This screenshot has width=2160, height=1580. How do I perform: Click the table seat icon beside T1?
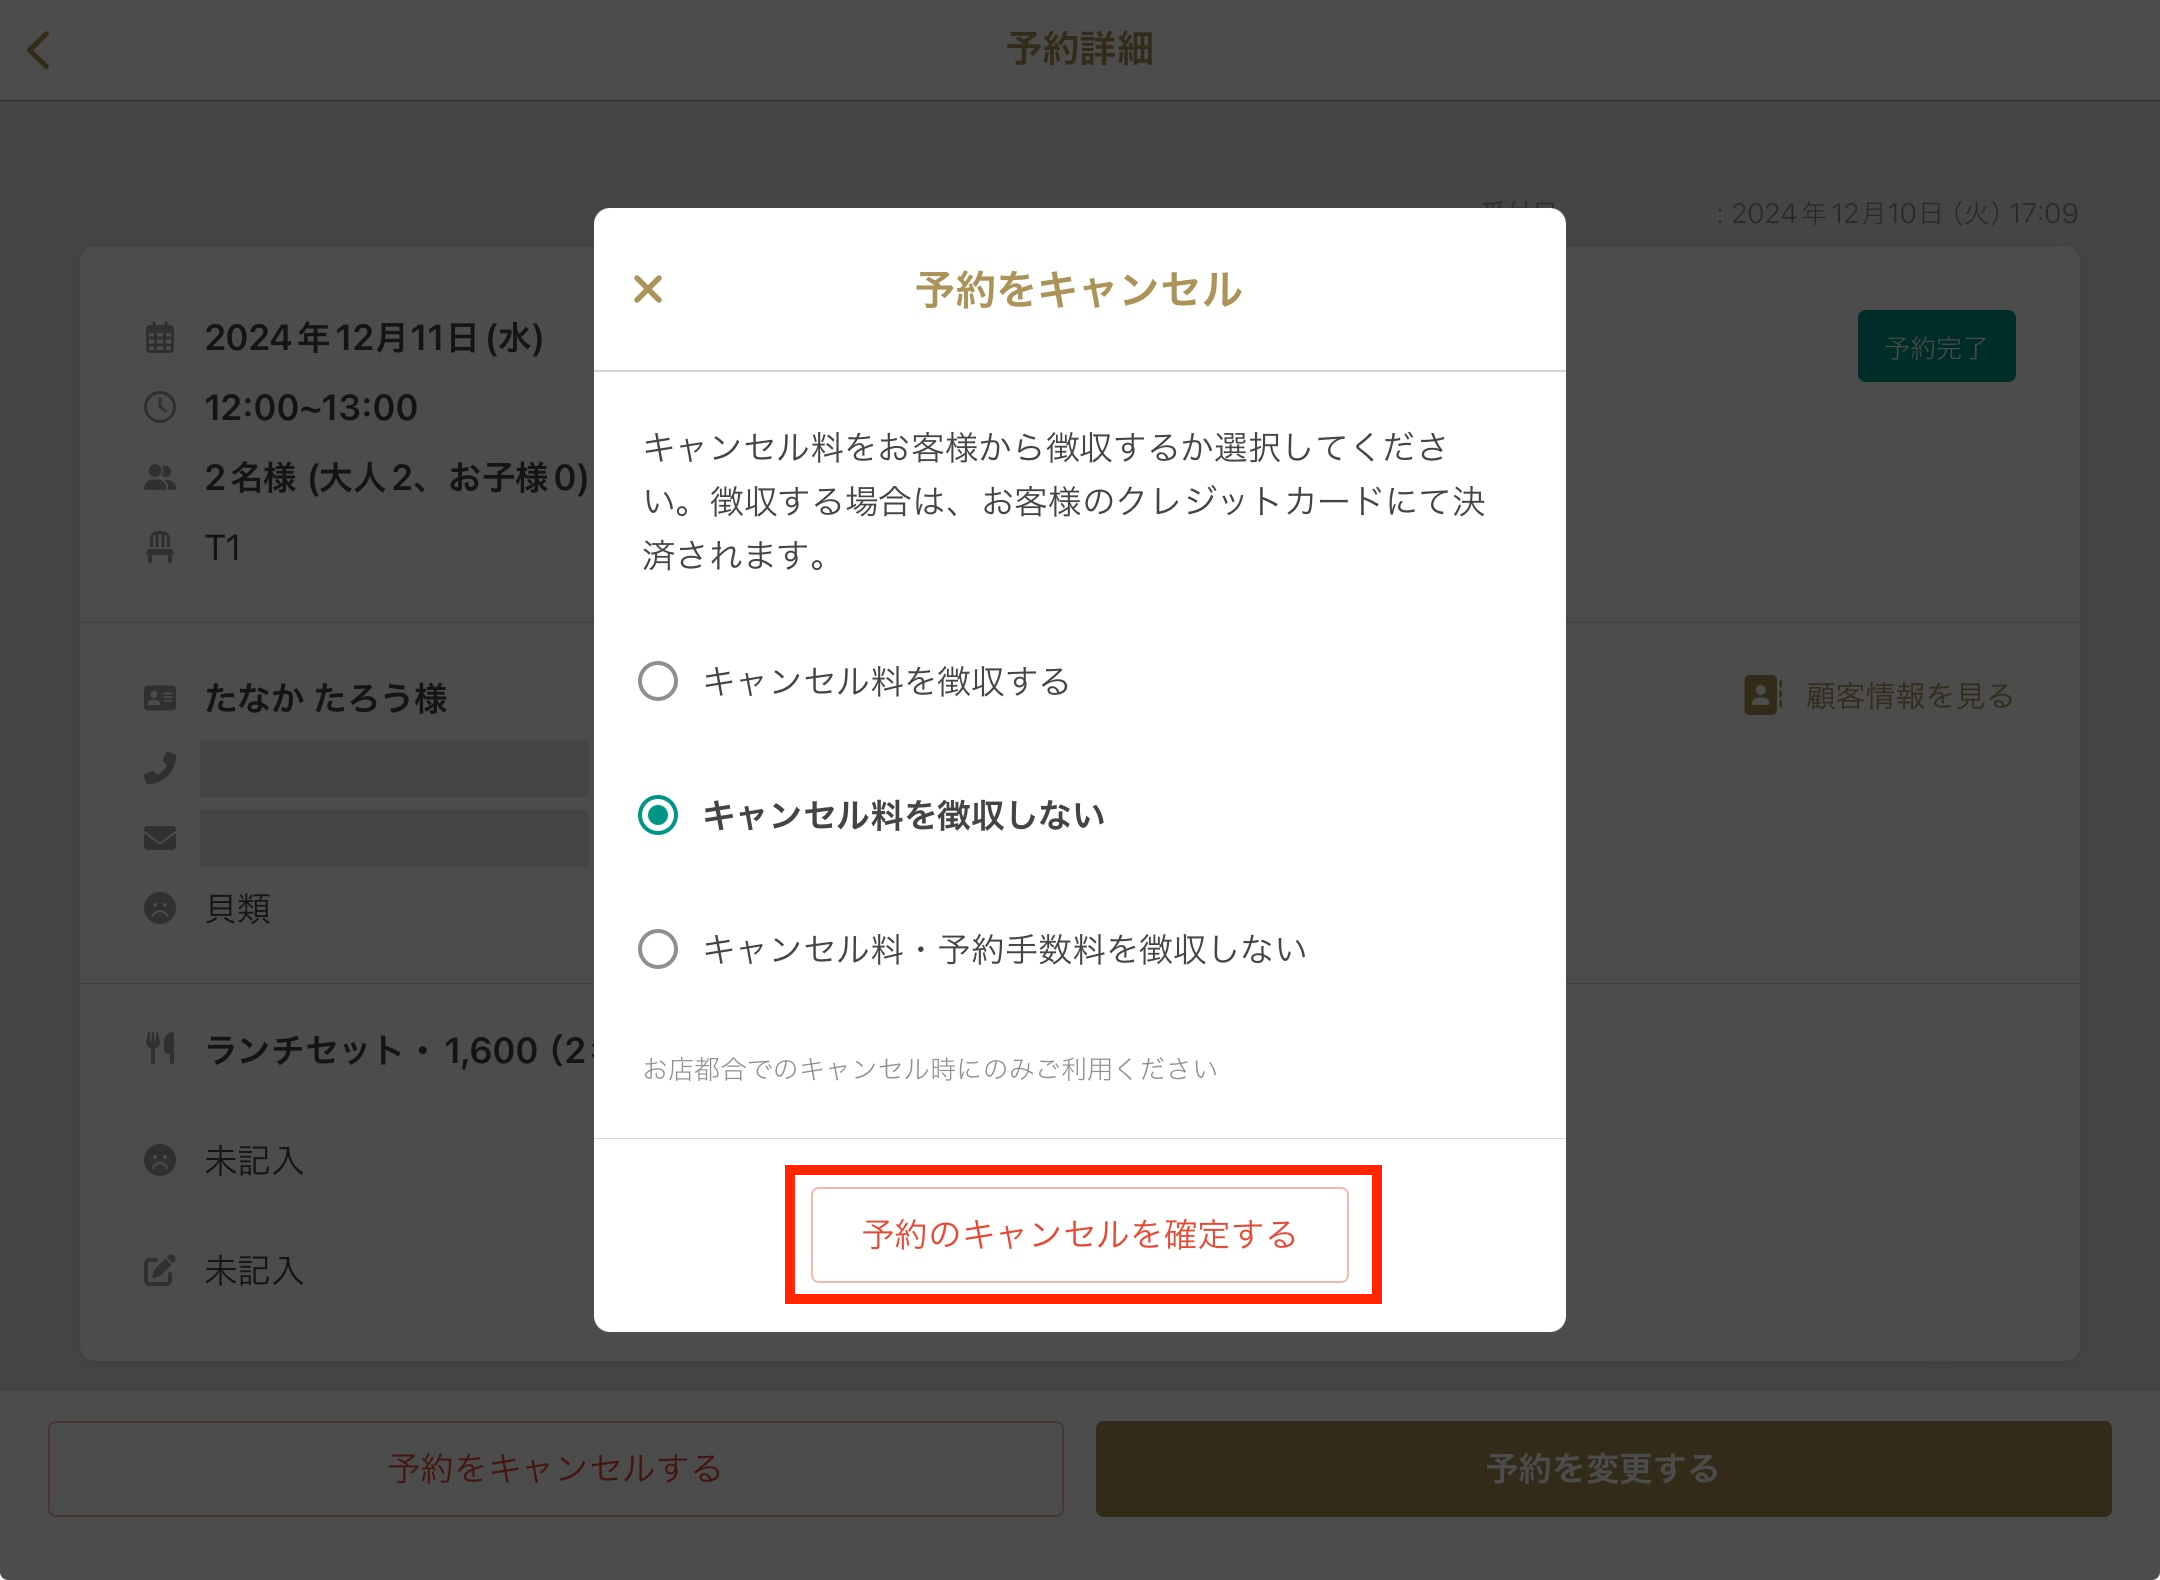click(160, 548)
